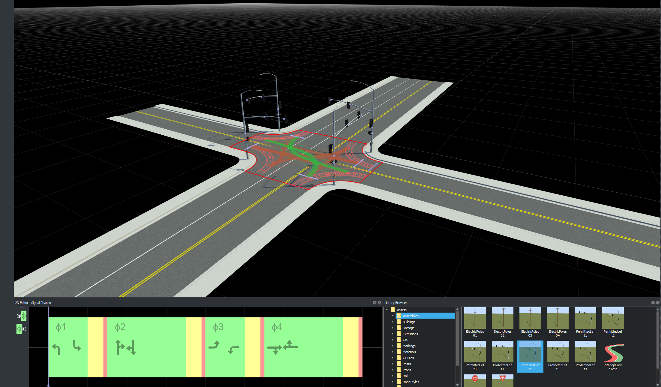
Task: Click the red interval before phase φ4
Action: pyautogui.click(x=262, y=347)
